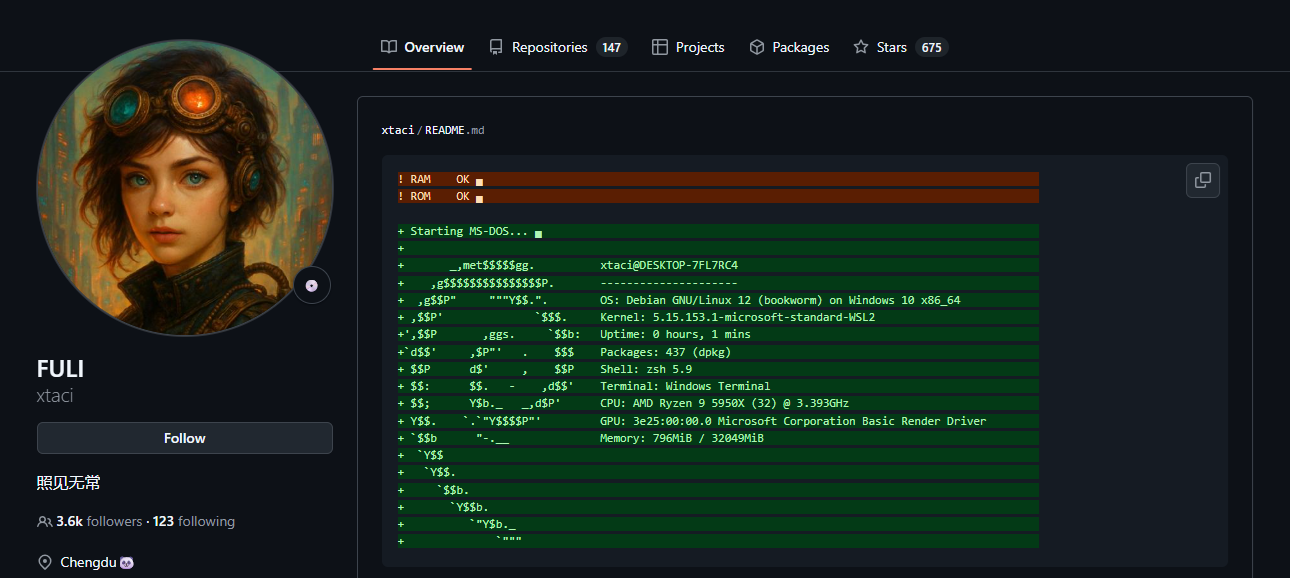Click the people icon next to followers
1290x578 pixels.
(x=44, y=522)
